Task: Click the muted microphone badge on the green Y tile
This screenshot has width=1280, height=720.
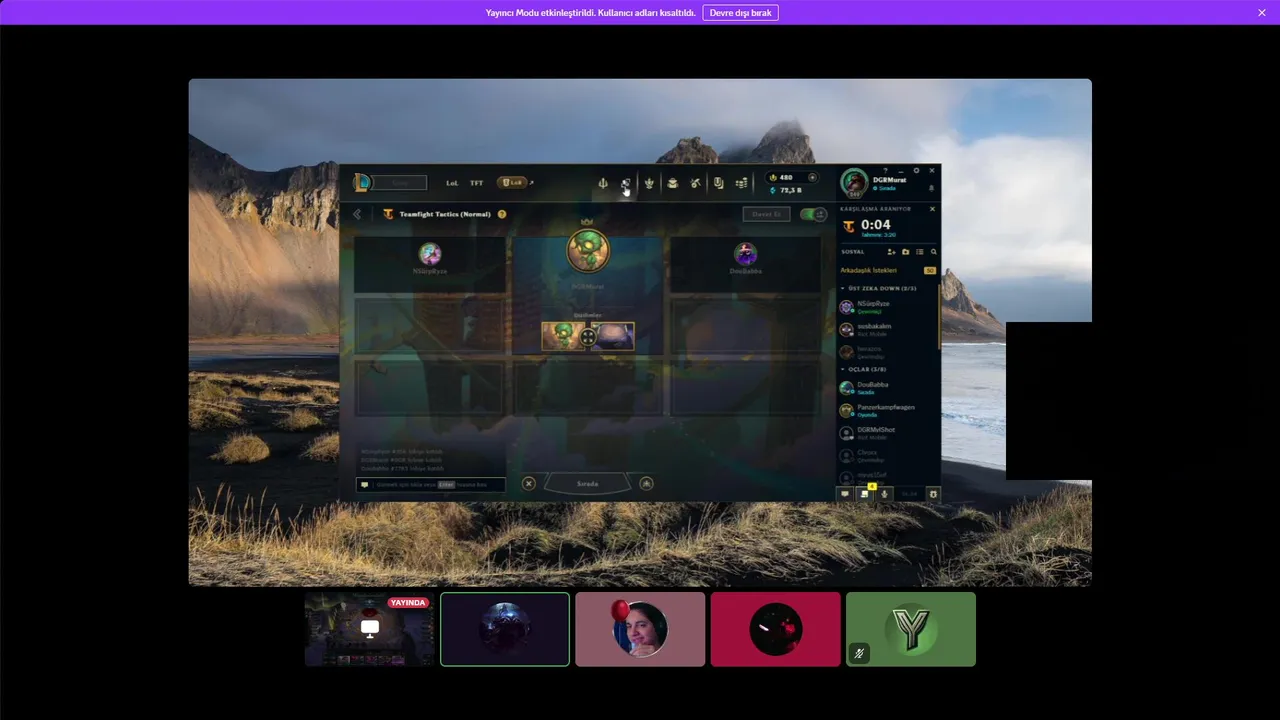Action: [859, 654]
